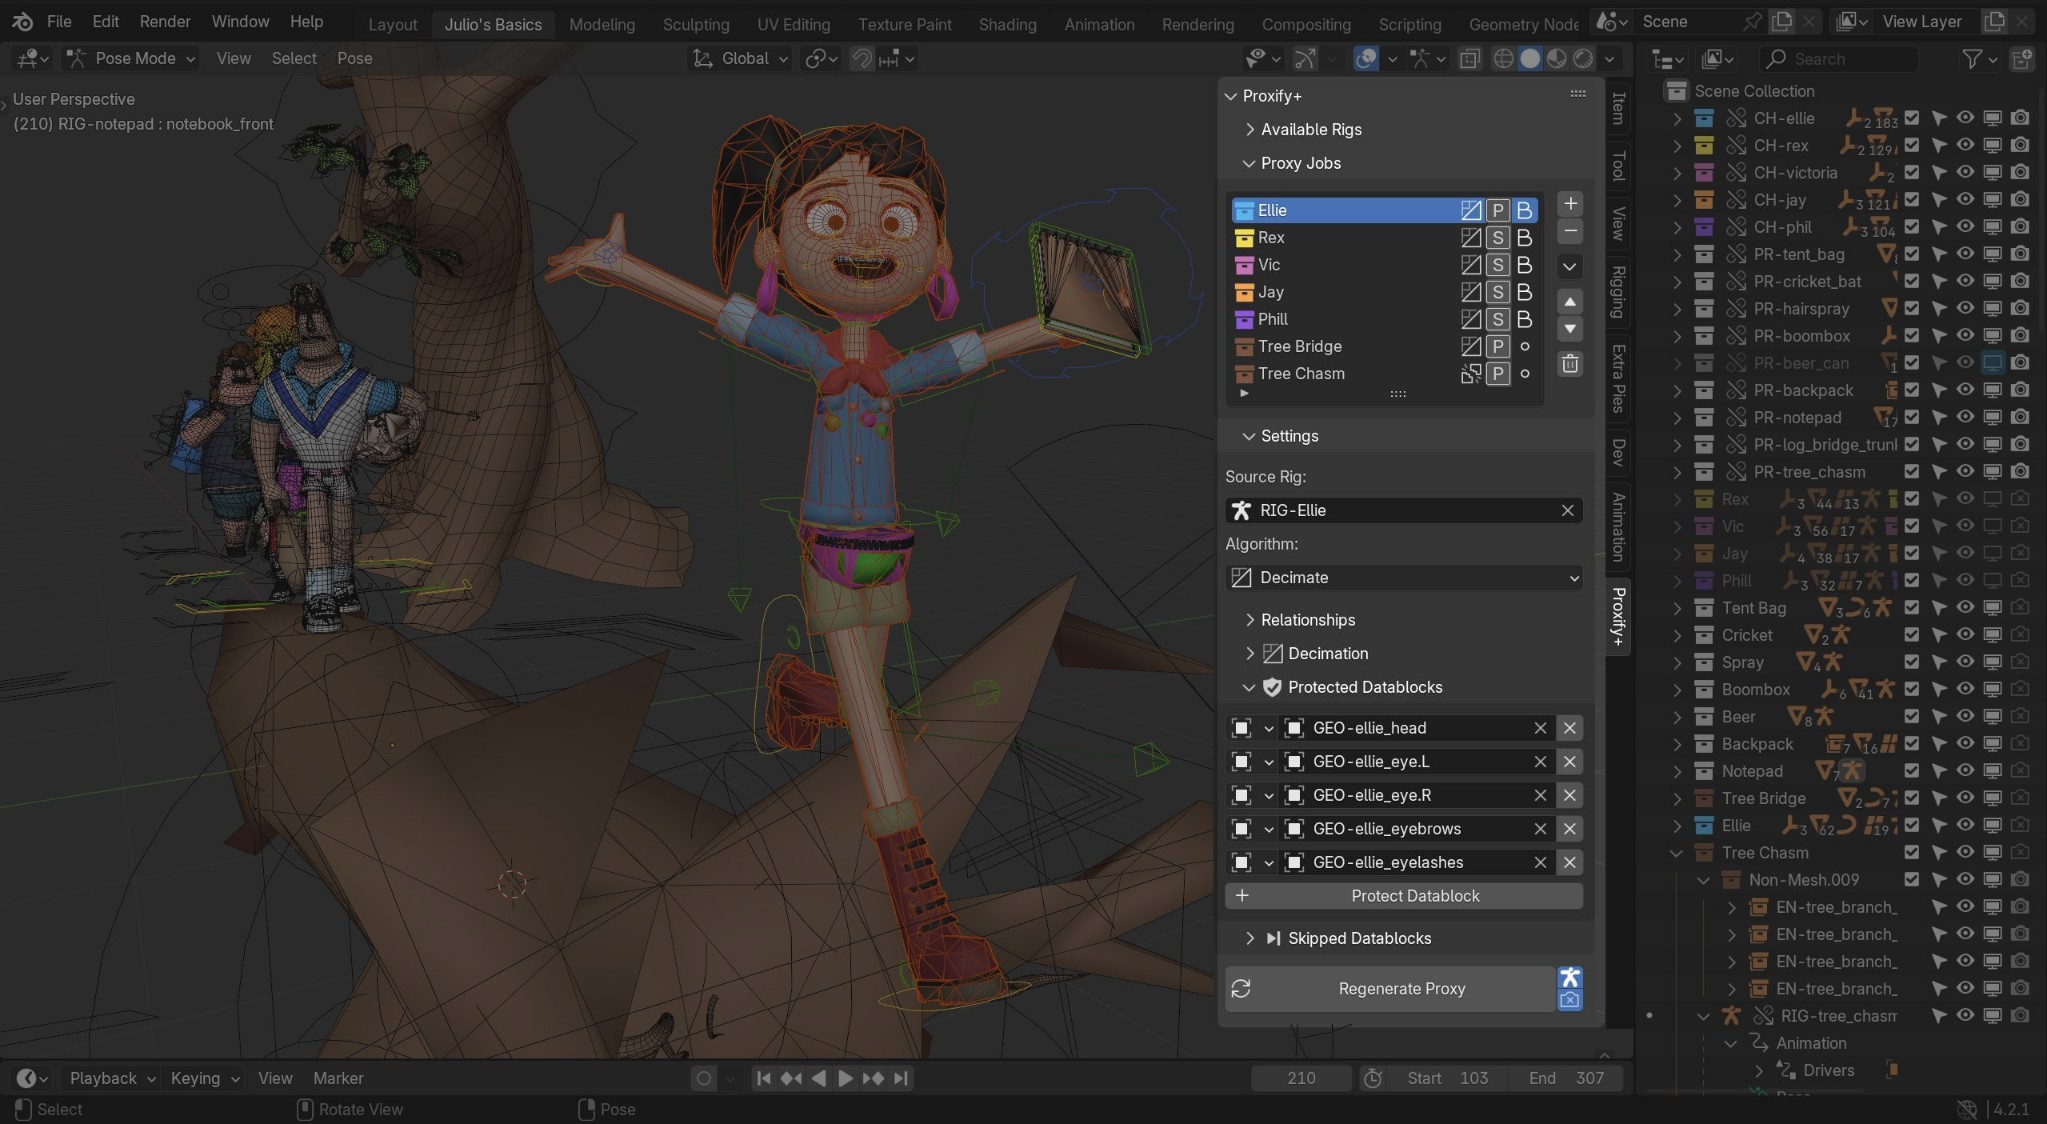2047x1124 pixels.
Task: Open the Algorithm Decimate dropdown
Action: 1404,577
